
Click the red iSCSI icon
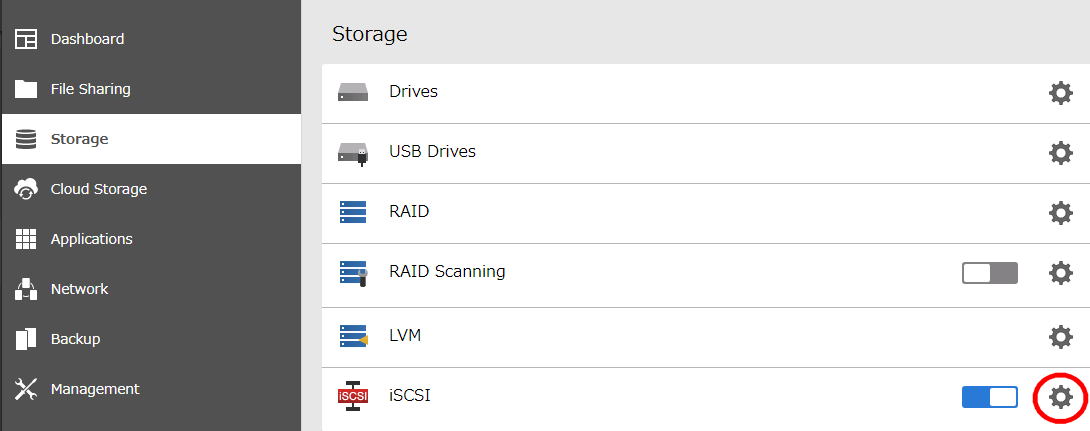pos(353,396)
